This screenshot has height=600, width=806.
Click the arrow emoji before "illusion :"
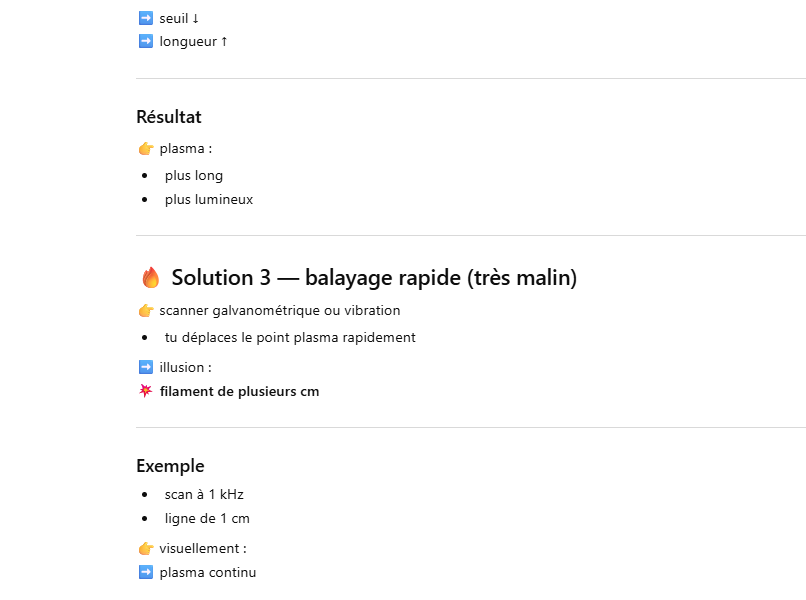pyautogui.click(x=145, y=367)
